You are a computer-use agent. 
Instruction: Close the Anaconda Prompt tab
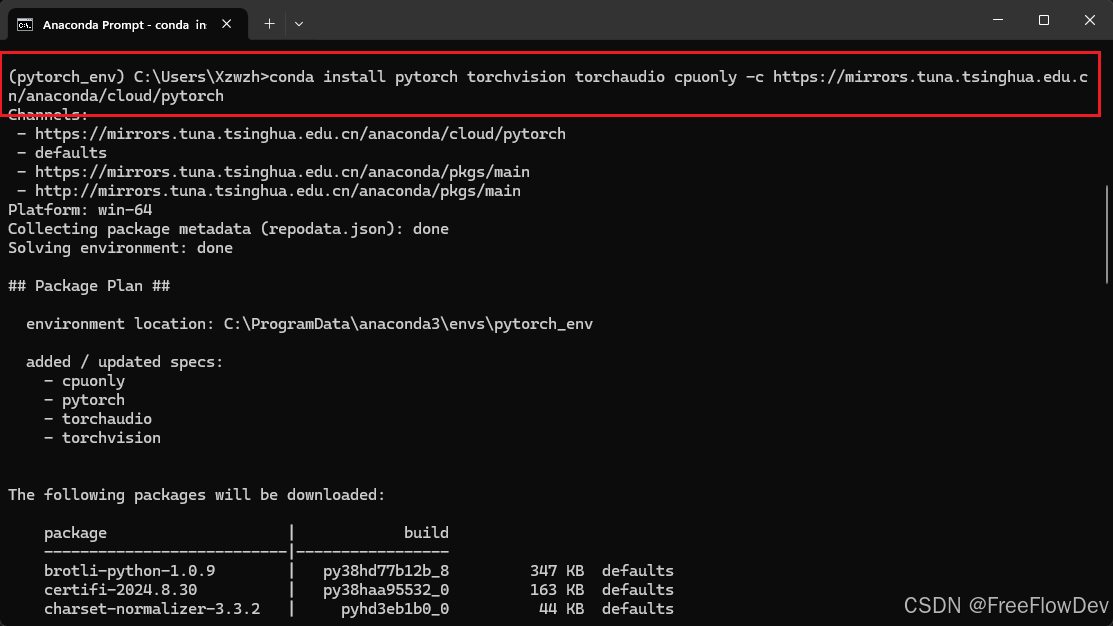(226, 24)
